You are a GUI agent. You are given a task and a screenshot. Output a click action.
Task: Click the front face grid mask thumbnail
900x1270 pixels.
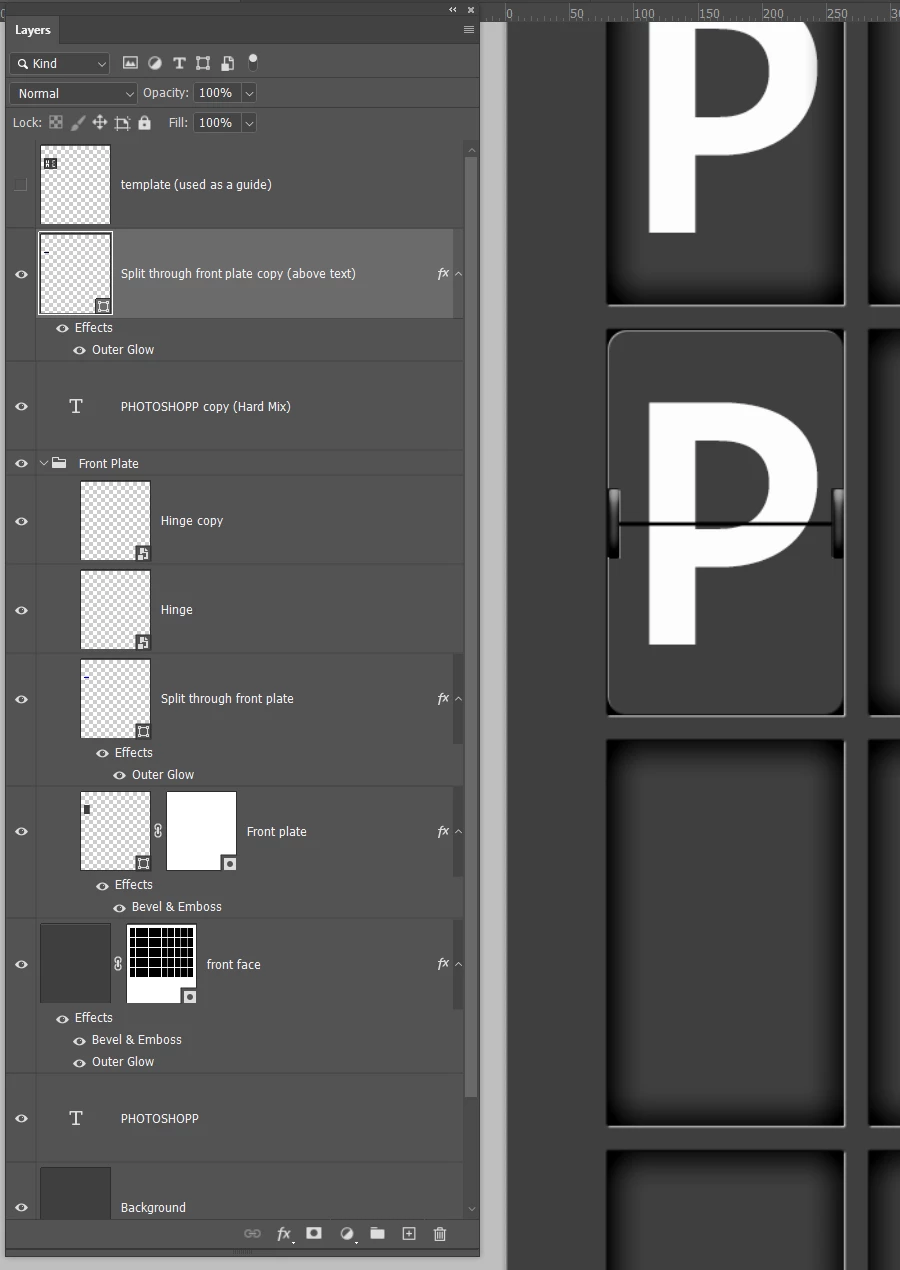(162, 964)
